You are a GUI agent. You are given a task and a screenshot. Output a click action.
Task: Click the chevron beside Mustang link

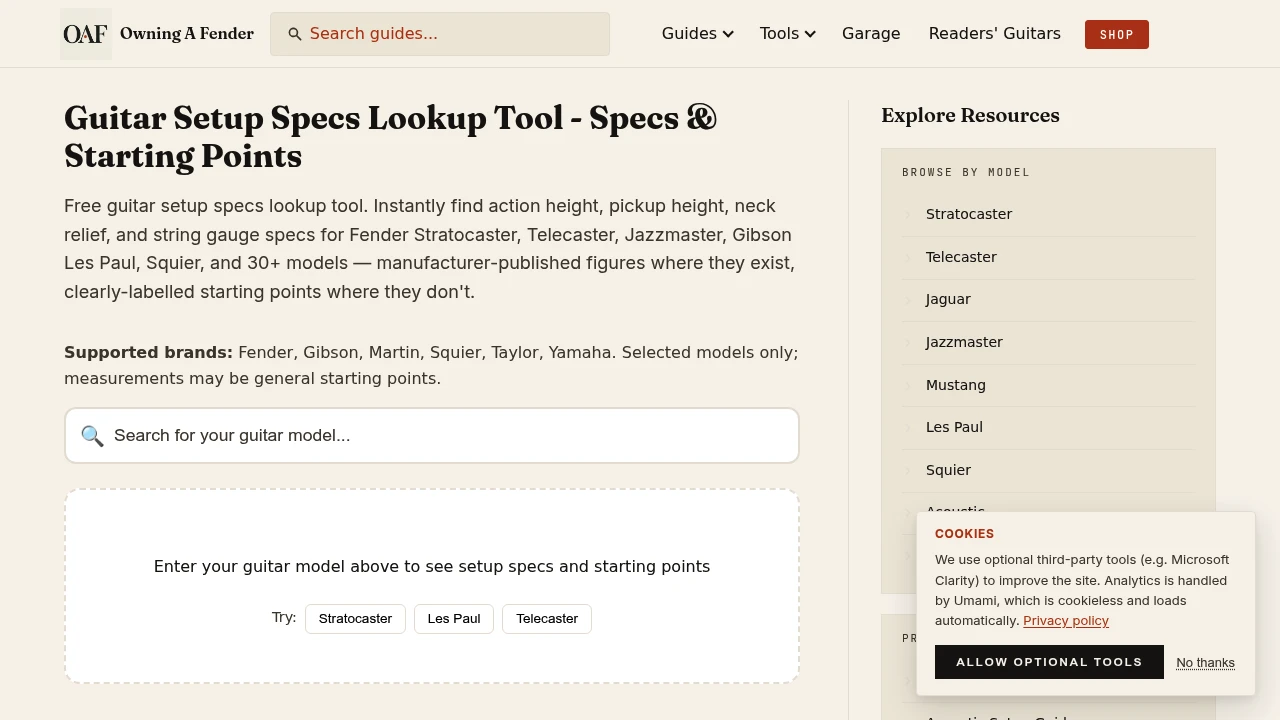pos(908,385)
